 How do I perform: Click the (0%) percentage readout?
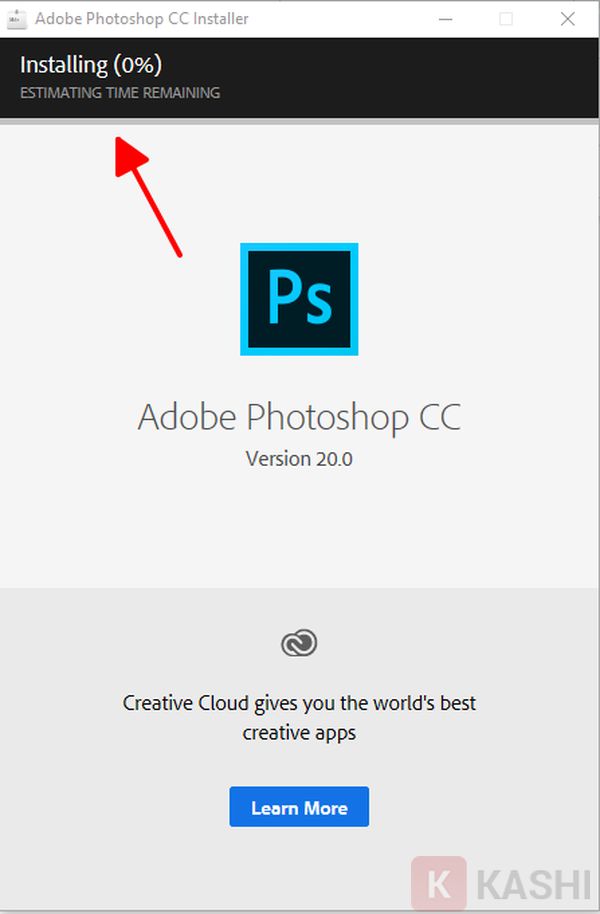tap(137, 65)
